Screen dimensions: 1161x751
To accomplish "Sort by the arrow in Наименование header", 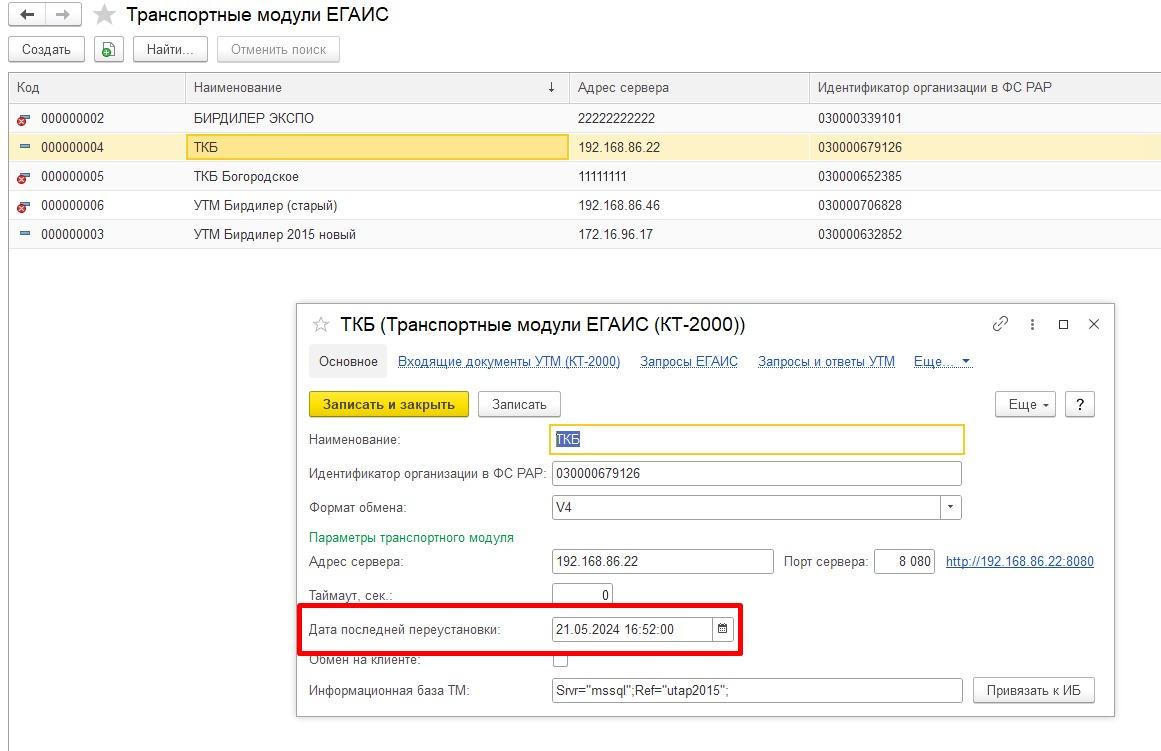I will [551, 87].
